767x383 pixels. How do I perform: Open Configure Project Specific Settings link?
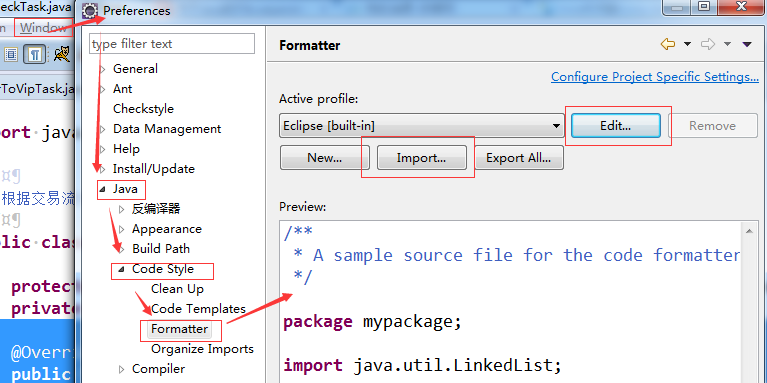coord(655,77)
